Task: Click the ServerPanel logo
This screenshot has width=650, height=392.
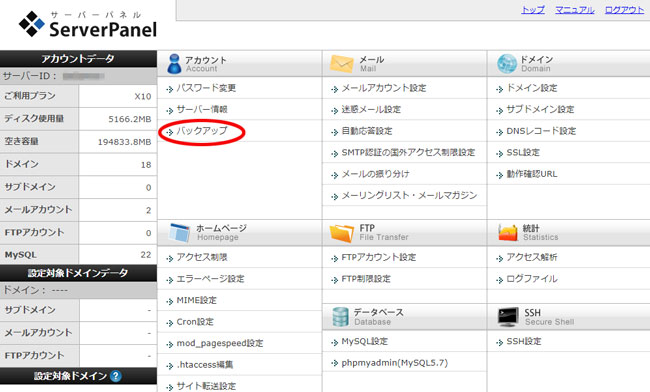Action: click(88, 24)
